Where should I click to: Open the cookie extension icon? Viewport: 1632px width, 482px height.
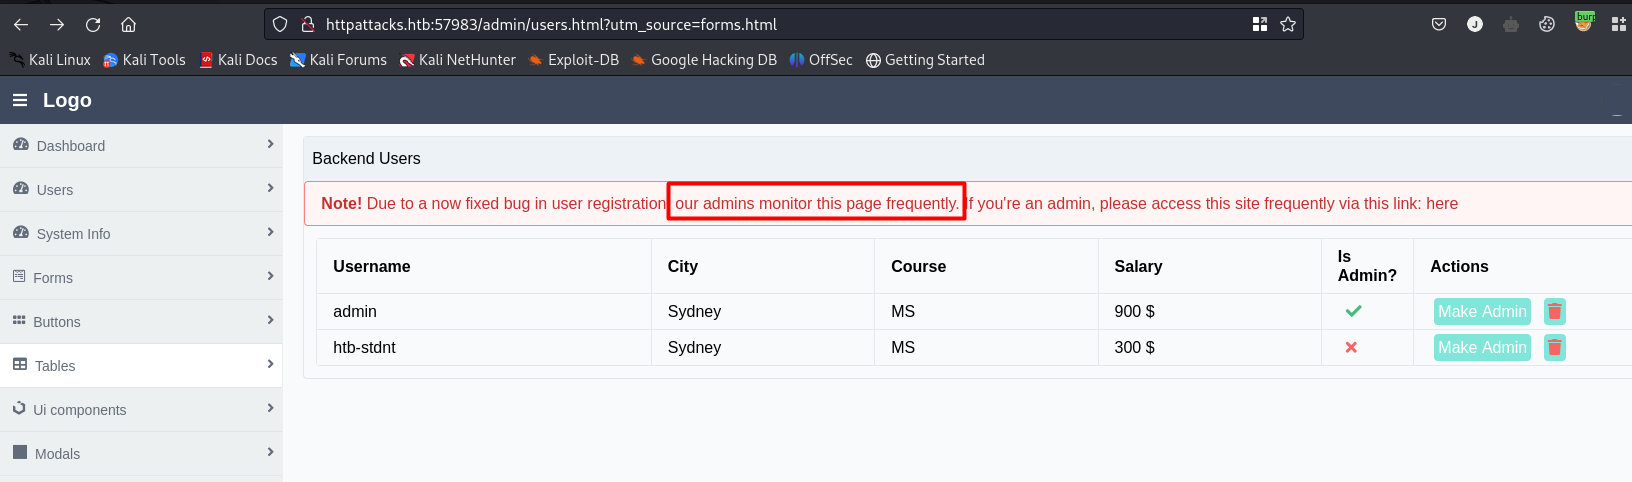coord(1547,24)
